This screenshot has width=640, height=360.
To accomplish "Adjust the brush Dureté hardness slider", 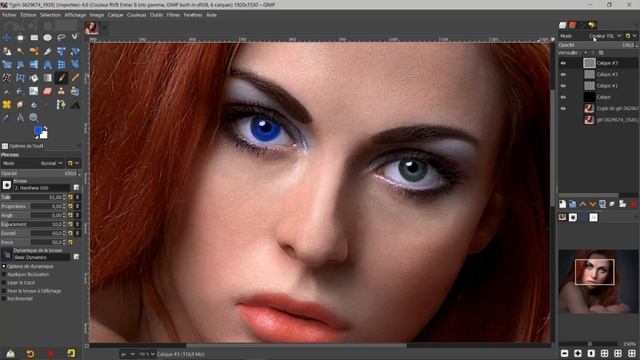I will 33,233.
